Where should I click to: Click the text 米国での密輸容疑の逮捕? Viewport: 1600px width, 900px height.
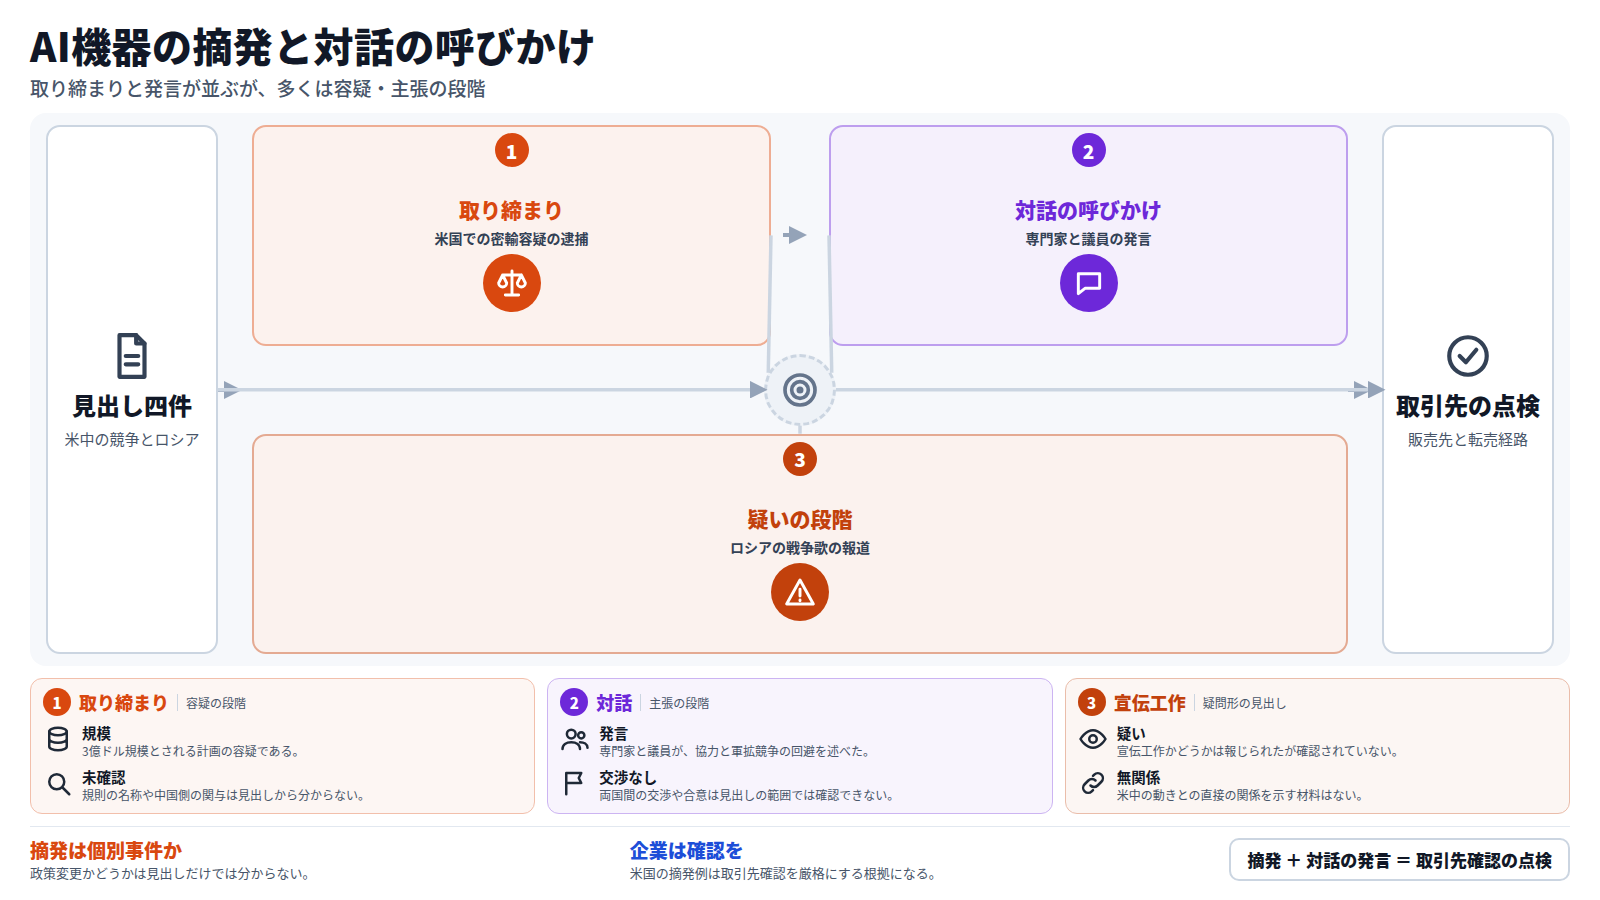[511, 239]
